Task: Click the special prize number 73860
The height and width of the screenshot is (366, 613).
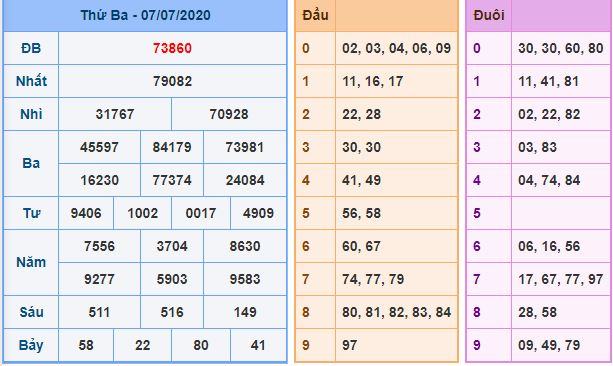Action: point(172,48)
